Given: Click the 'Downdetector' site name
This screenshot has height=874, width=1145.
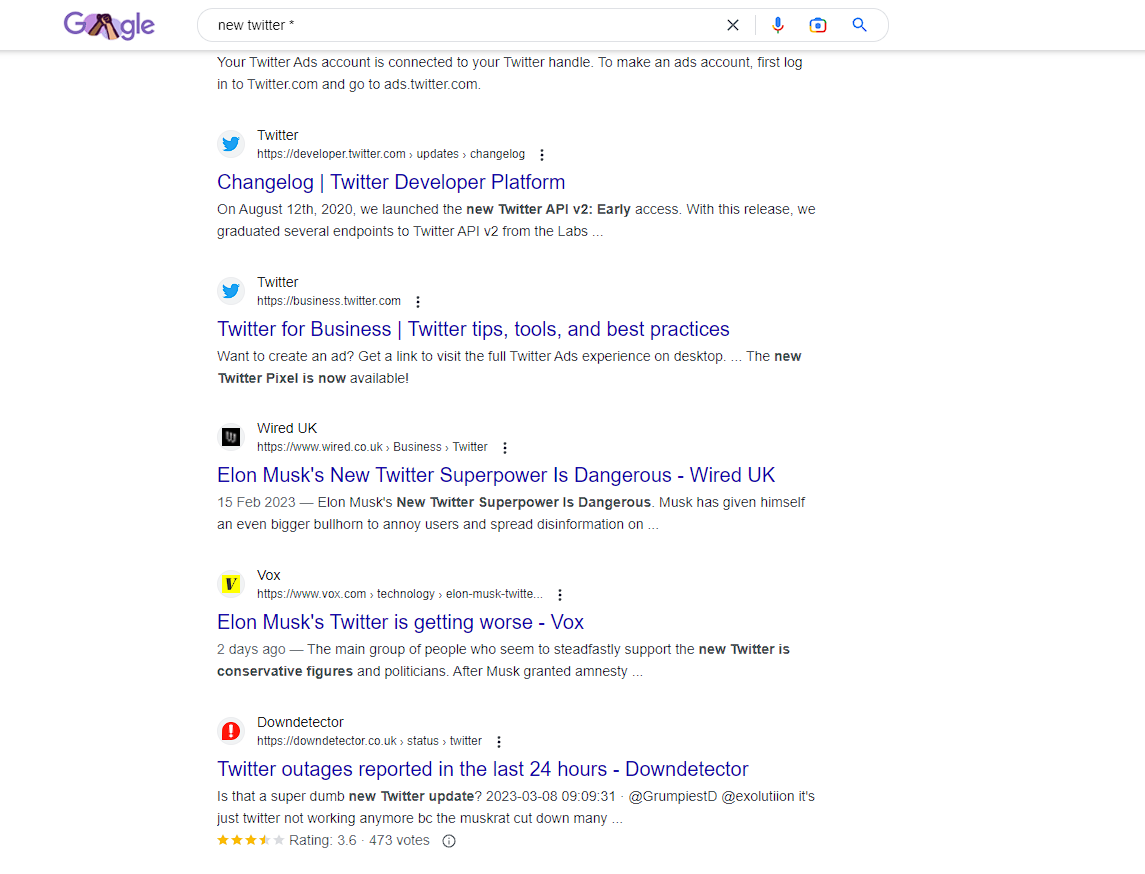Looking at the screenshot, I should coord(300,721).
